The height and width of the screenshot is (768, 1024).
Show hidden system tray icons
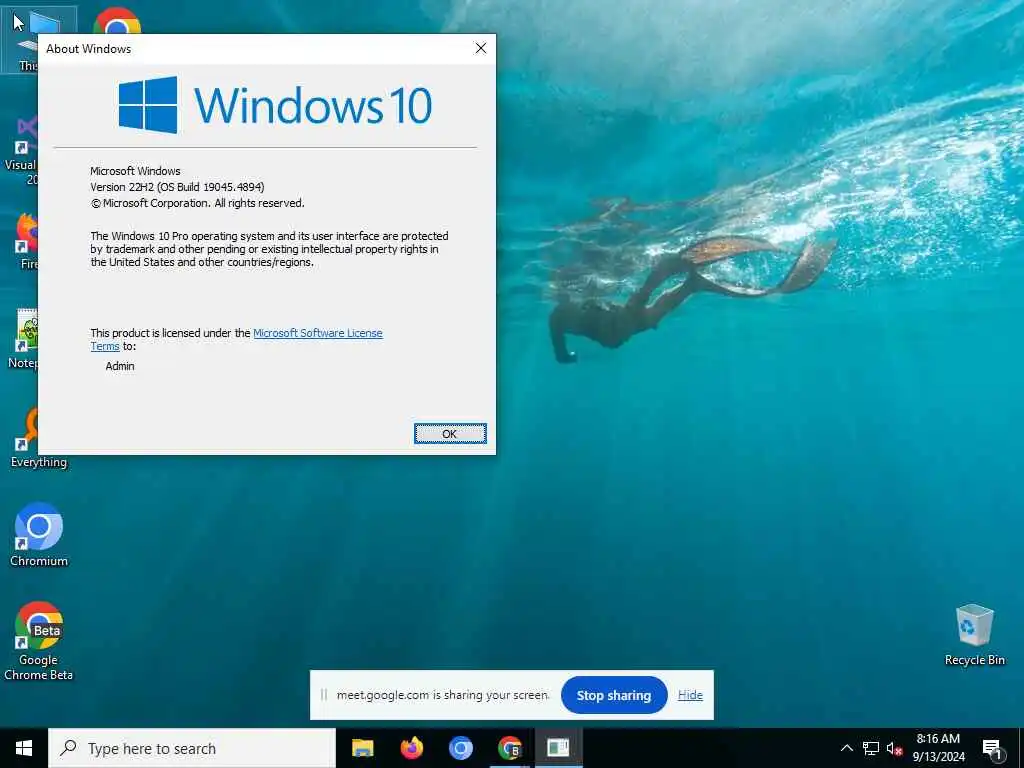coord(846,748)
